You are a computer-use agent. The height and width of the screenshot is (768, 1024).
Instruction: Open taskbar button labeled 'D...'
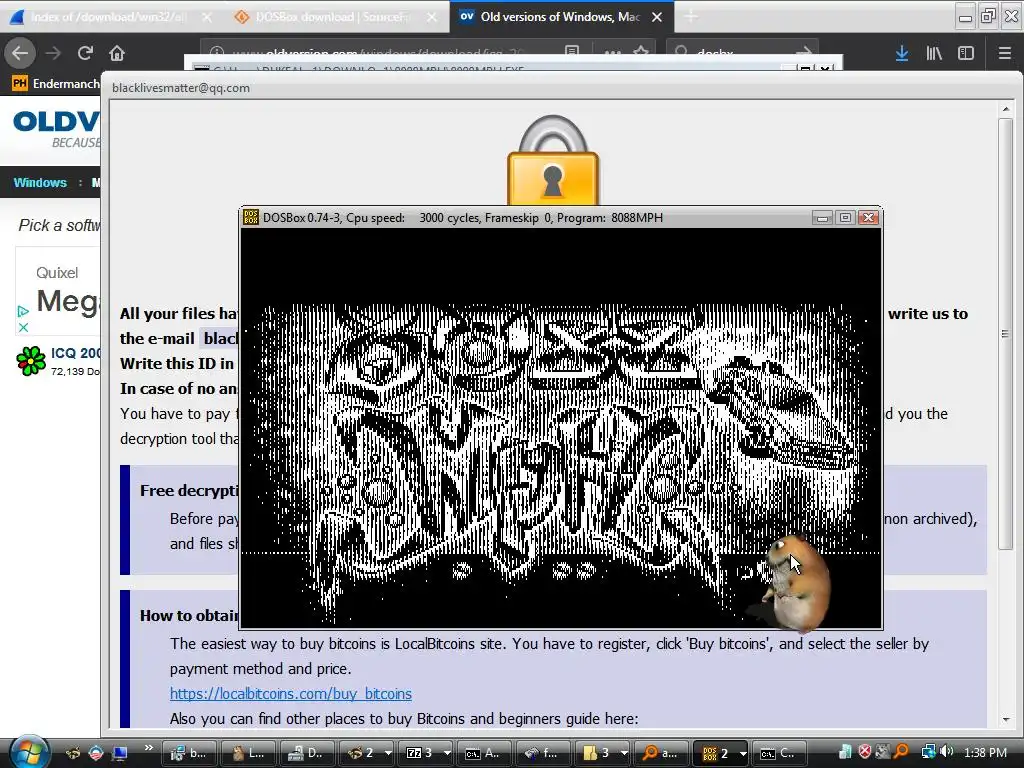pos(306,753)
